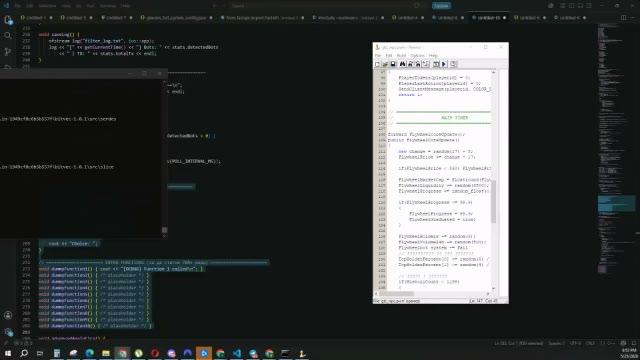Click the Pawno icon on the taskbar
The width and height of the screenshot is (640, 360).
302,353
